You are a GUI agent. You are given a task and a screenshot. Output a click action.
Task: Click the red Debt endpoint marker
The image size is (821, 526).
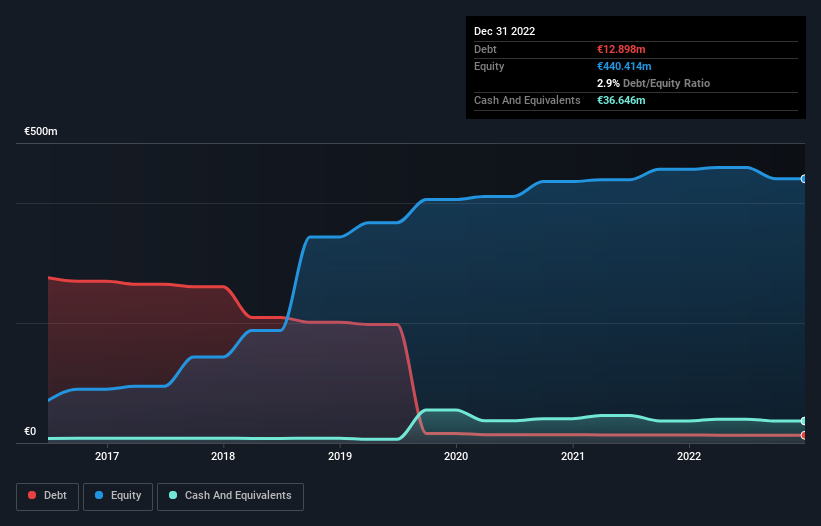804,435
